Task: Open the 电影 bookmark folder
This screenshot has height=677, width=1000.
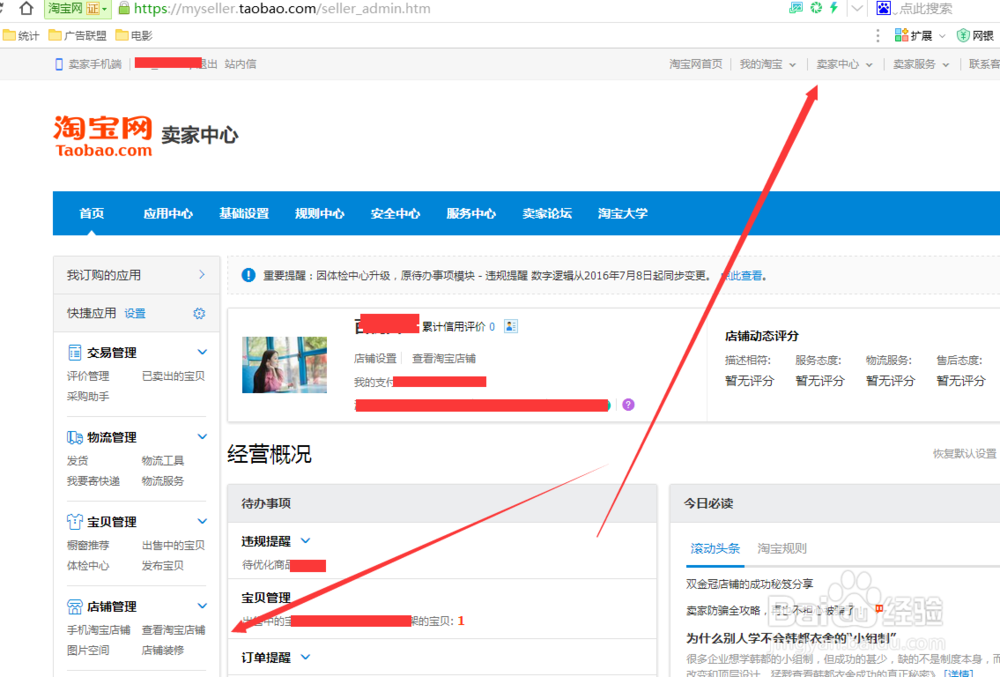Action: [x=134, y=36]
